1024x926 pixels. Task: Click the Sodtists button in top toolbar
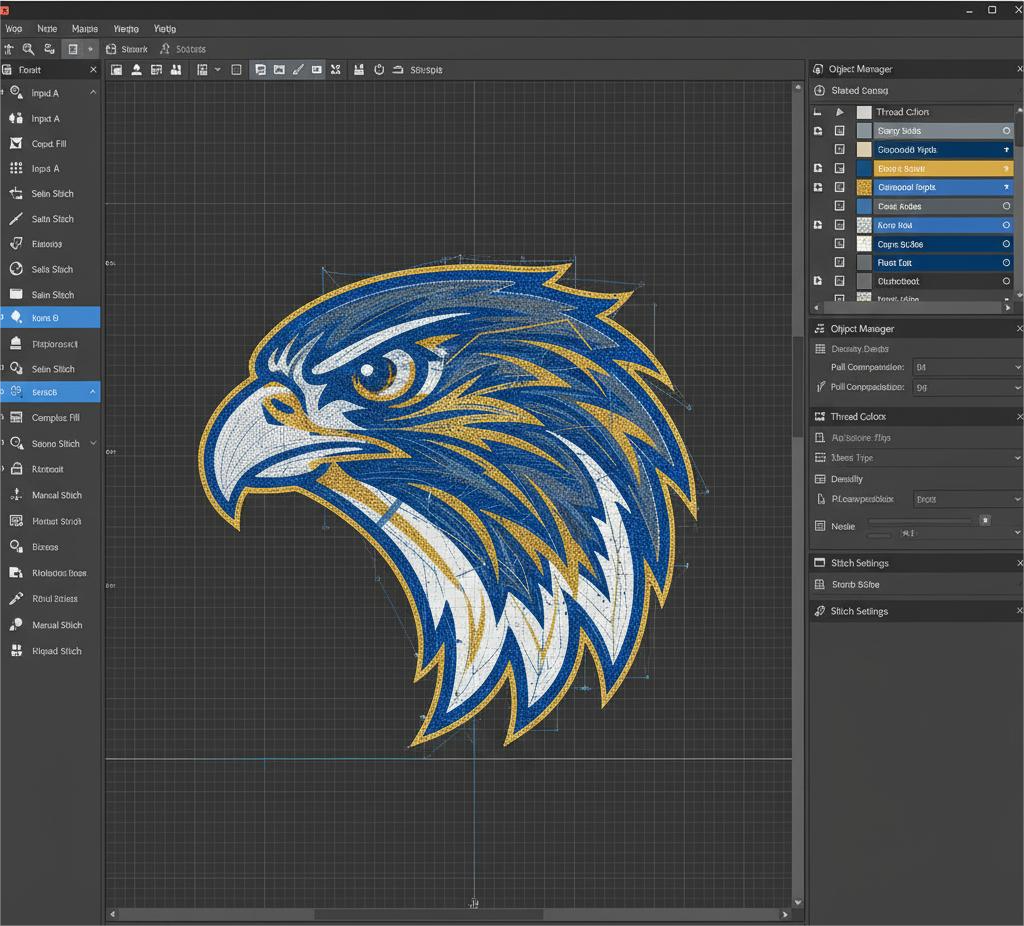point(182,49)
